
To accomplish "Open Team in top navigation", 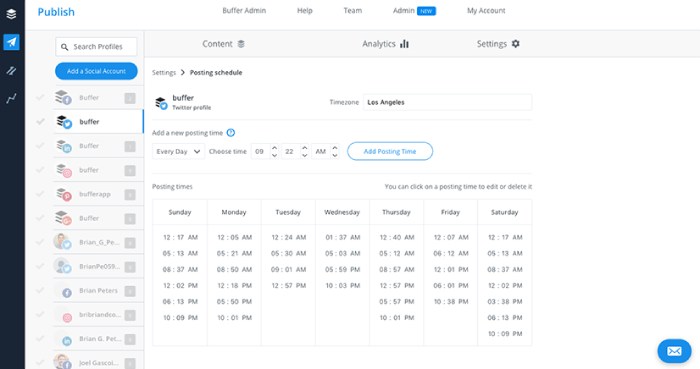I will [x=353, y=11].
